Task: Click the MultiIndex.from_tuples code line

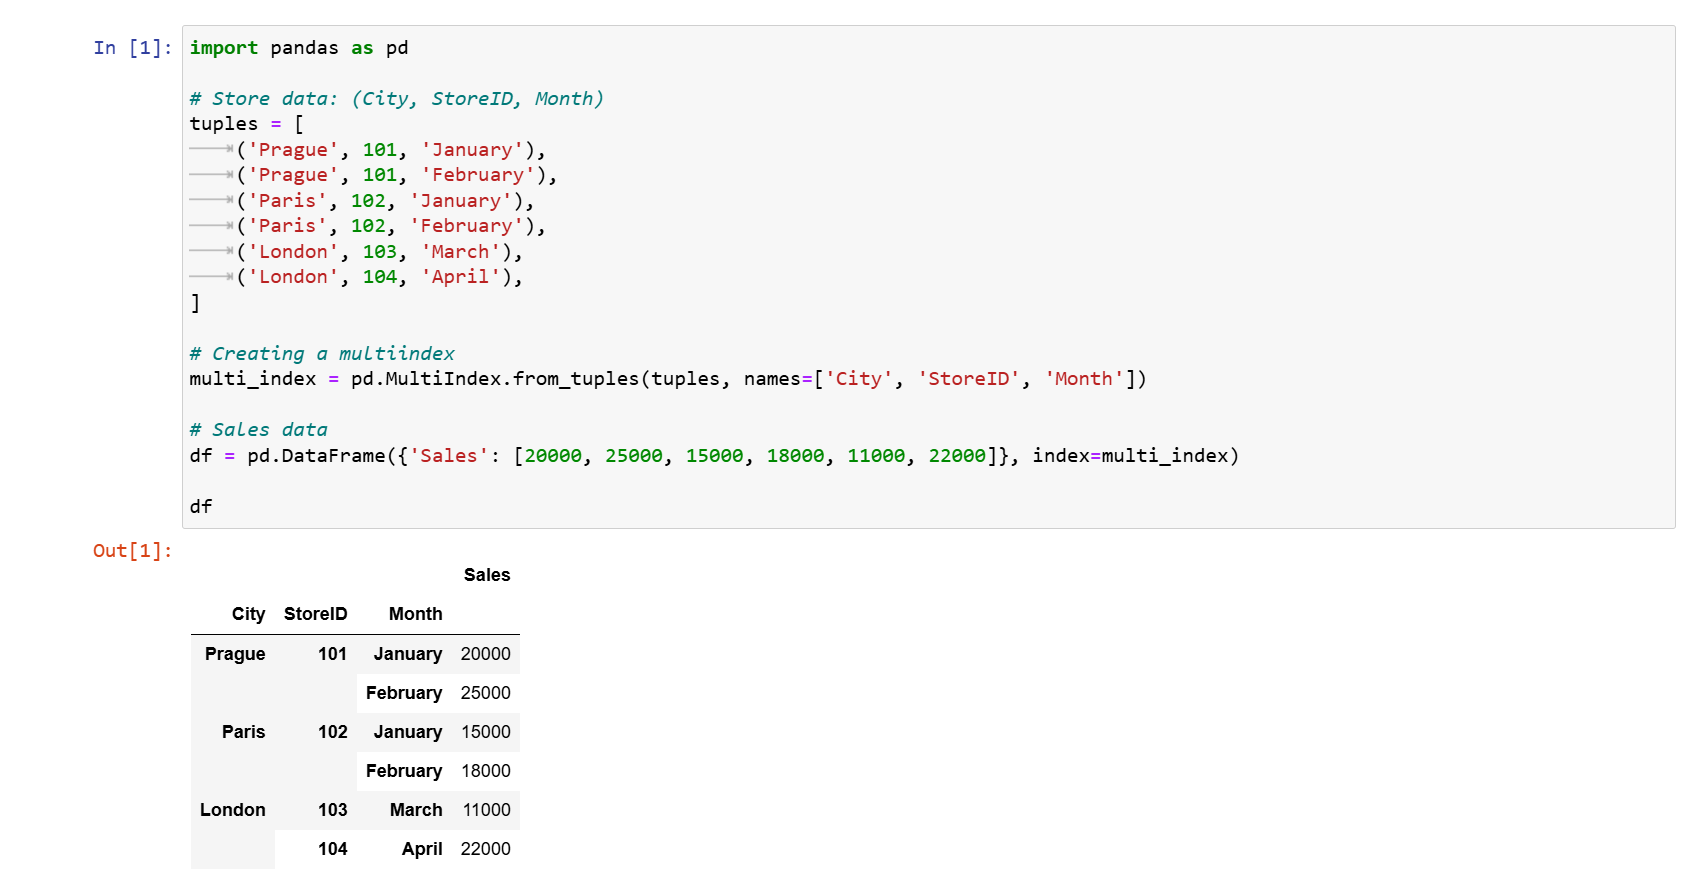Action: (x=667, y=379)
